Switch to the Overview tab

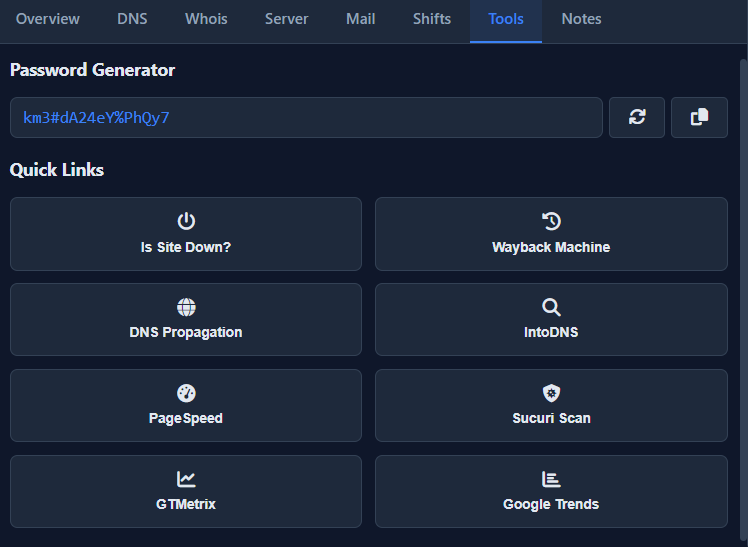click(47, 19)
